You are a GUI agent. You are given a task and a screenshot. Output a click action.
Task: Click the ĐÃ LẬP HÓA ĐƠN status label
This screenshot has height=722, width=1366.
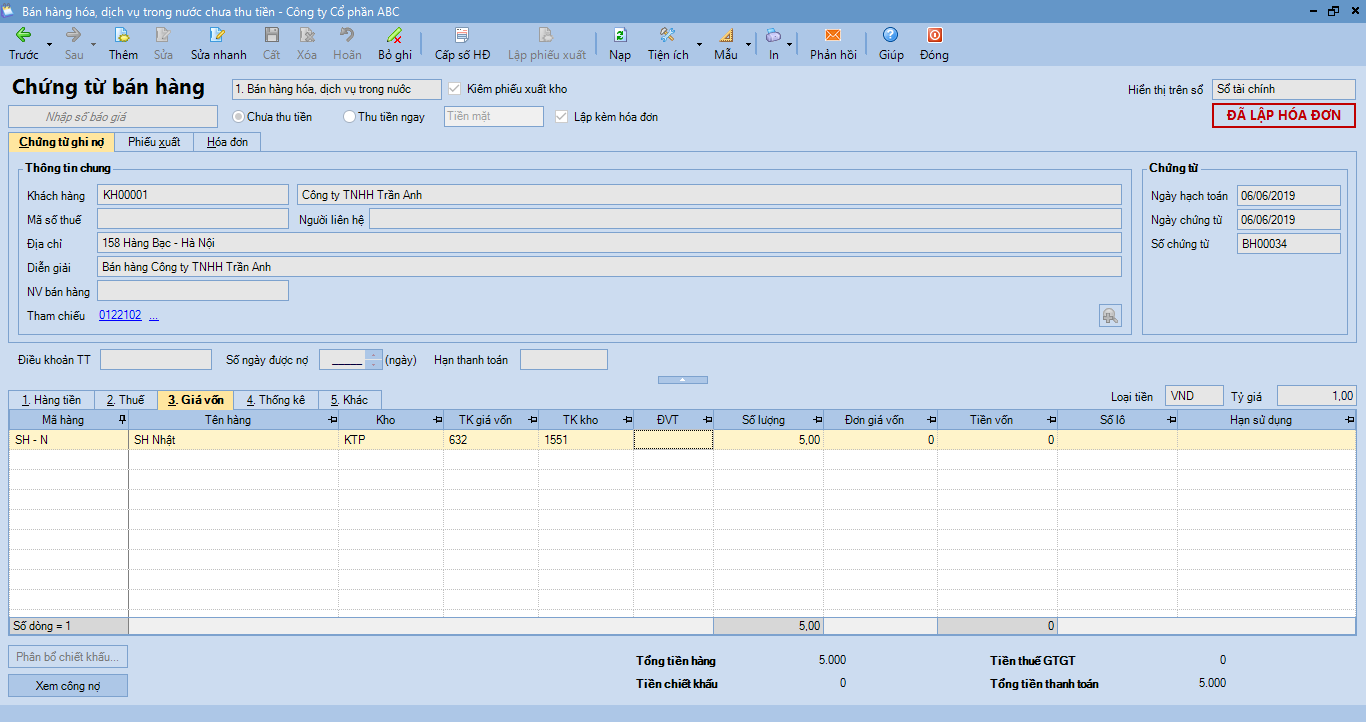point(1284,116)
